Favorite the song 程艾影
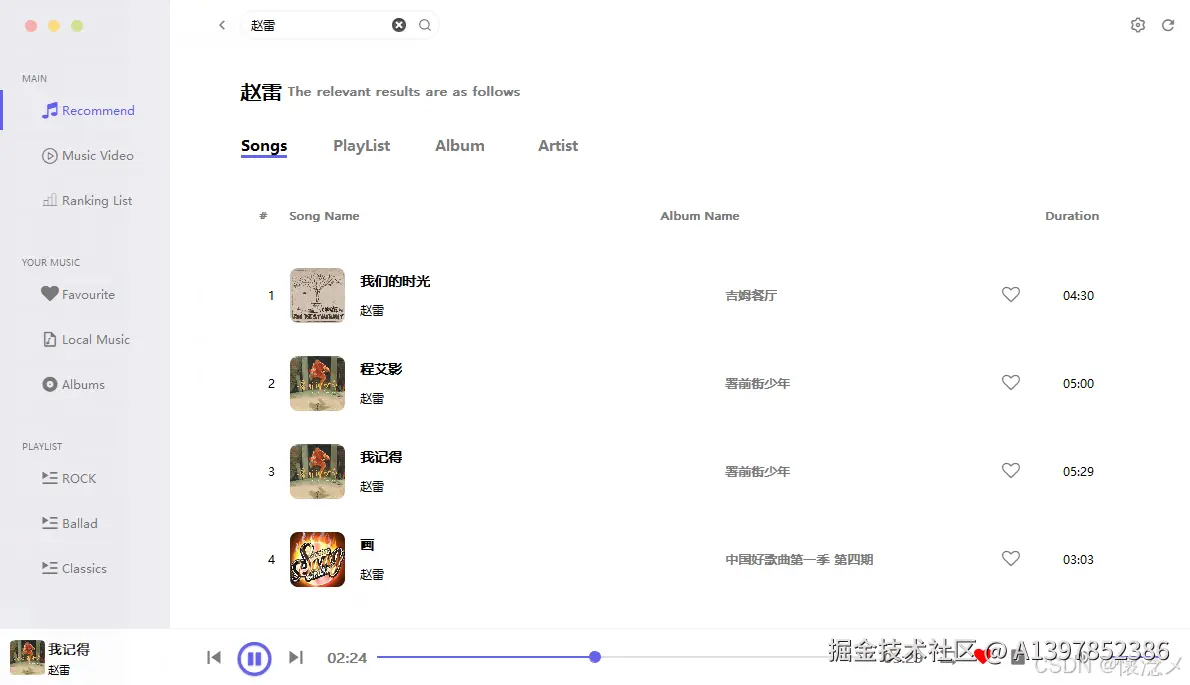The image size is (1190, 685). (x=1010, y=382)
